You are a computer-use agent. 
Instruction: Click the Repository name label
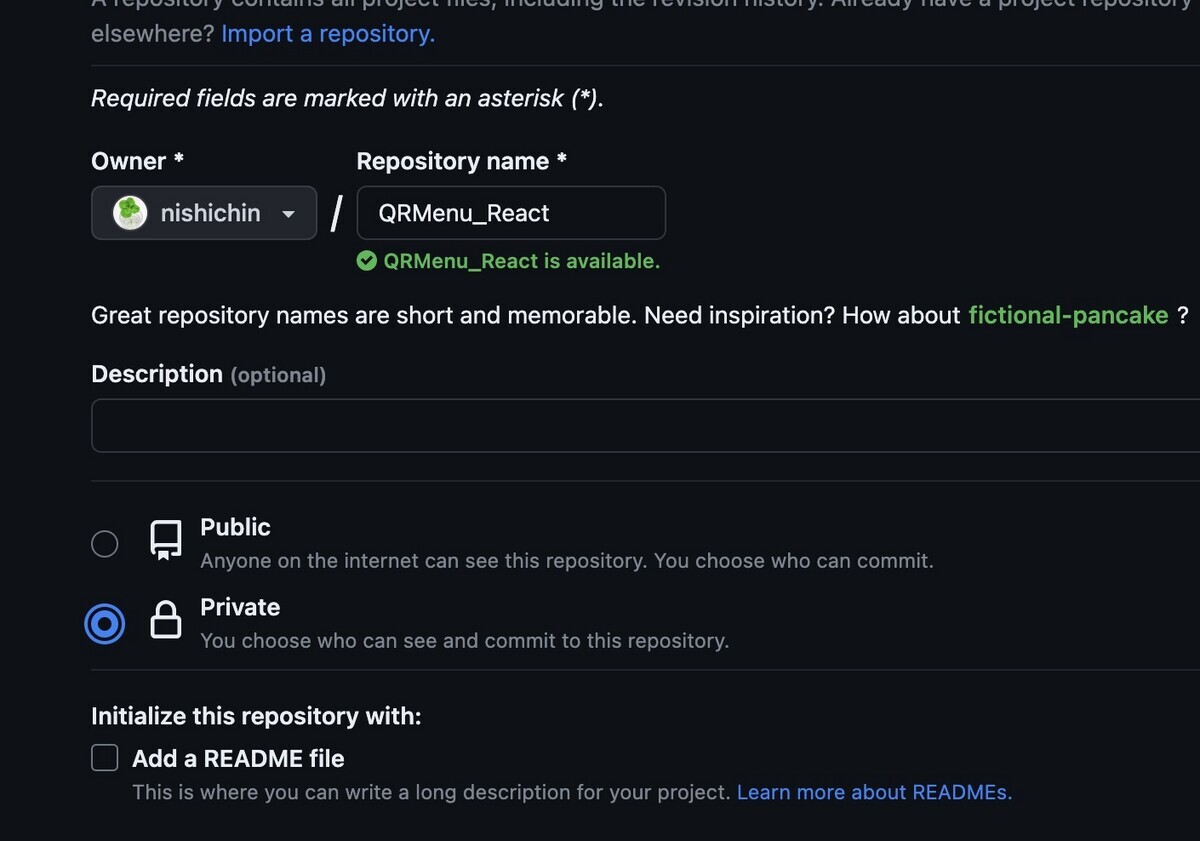453,162
